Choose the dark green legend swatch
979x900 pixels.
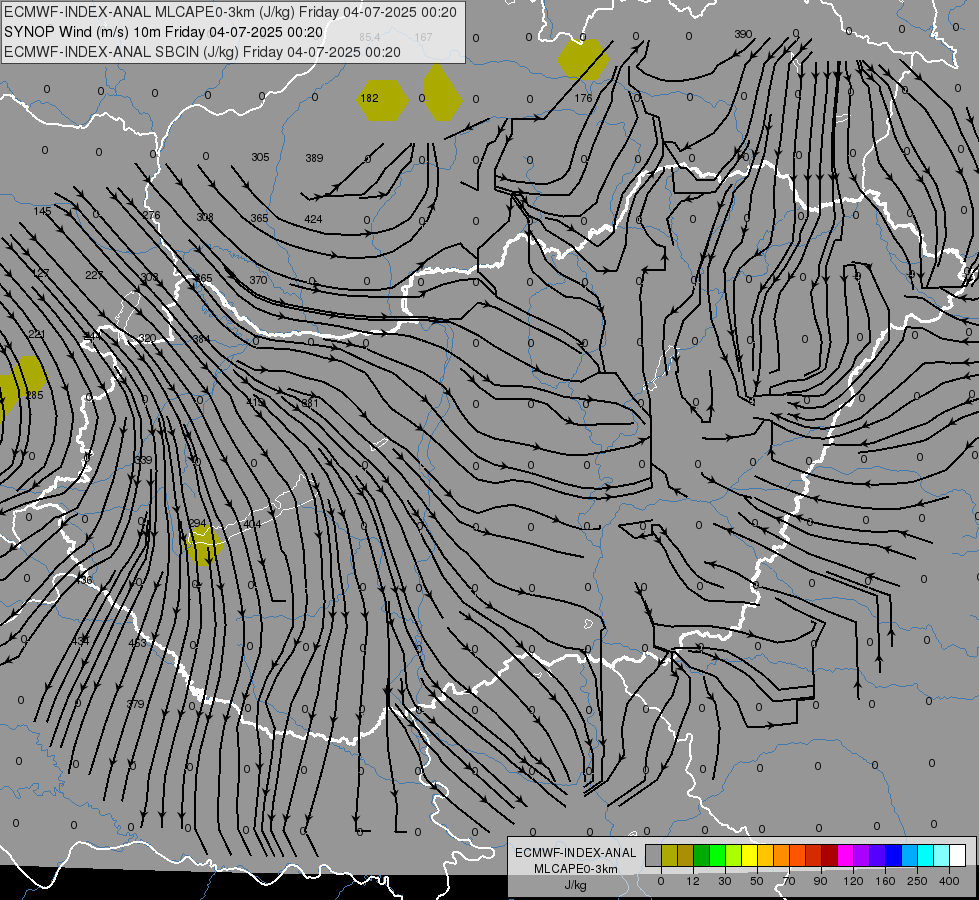pyautogui.click(x=701, y=856)
